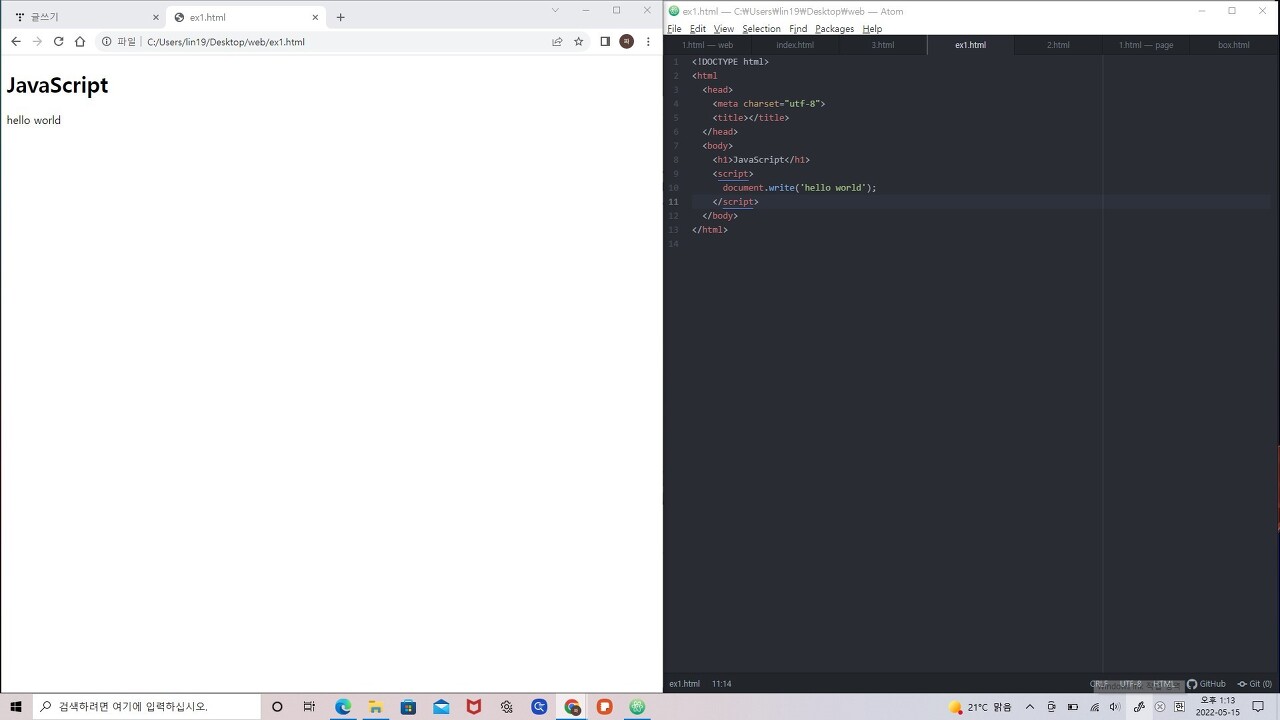Viewport: 1280px width, 720px height.
Task: Open volume control in system tray
Action: click(x=1115, y=707)
